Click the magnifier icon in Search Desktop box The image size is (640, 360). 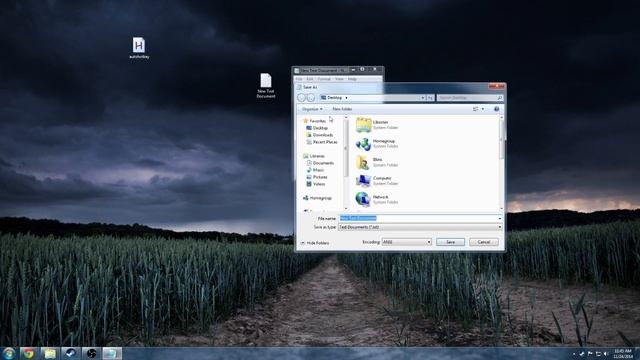[x=499, y=98]
